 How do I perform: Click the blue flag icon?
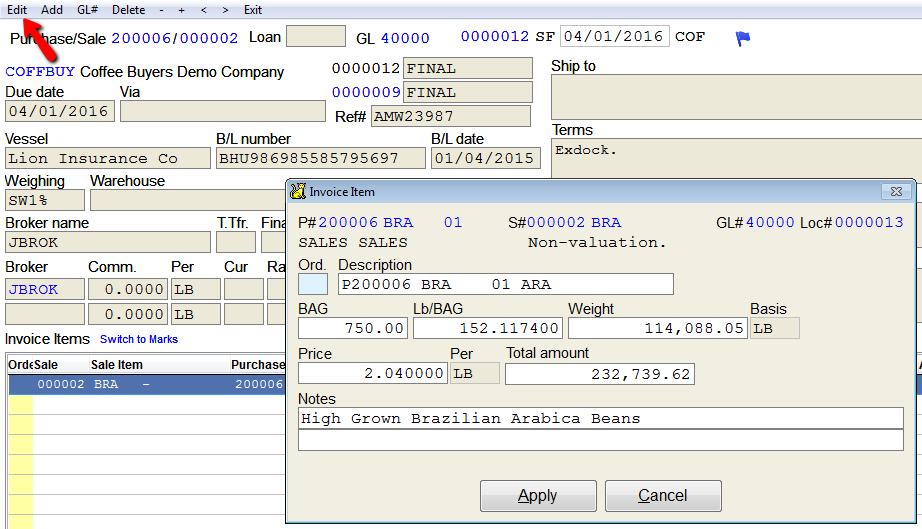[x=743, y=38]
